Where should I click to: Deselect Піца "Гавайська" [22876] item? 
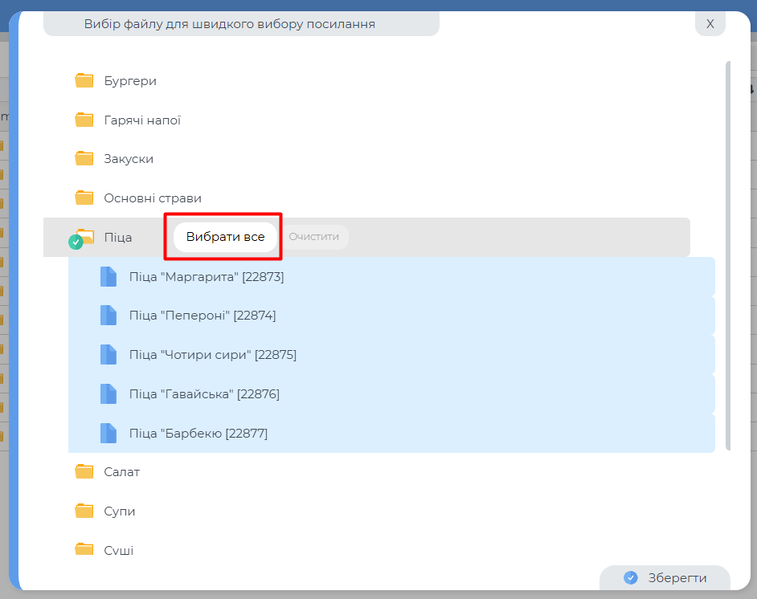(x=204, y=394)
